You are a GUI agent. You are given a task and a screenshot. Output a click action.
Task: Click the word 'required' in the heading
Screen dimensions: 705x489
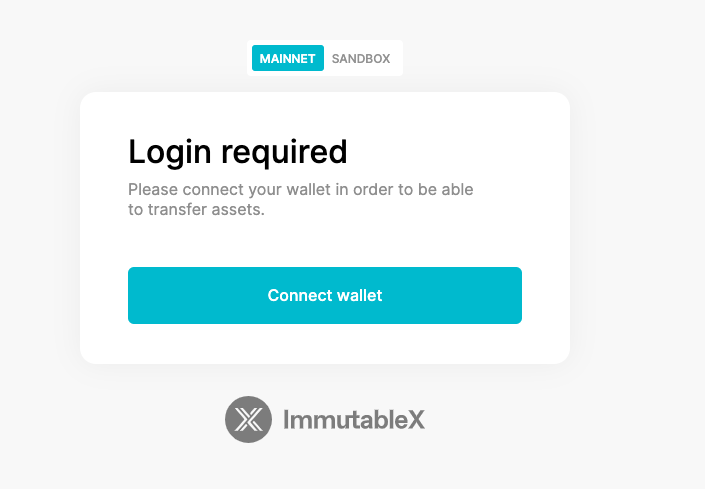[x=284, y=153]
